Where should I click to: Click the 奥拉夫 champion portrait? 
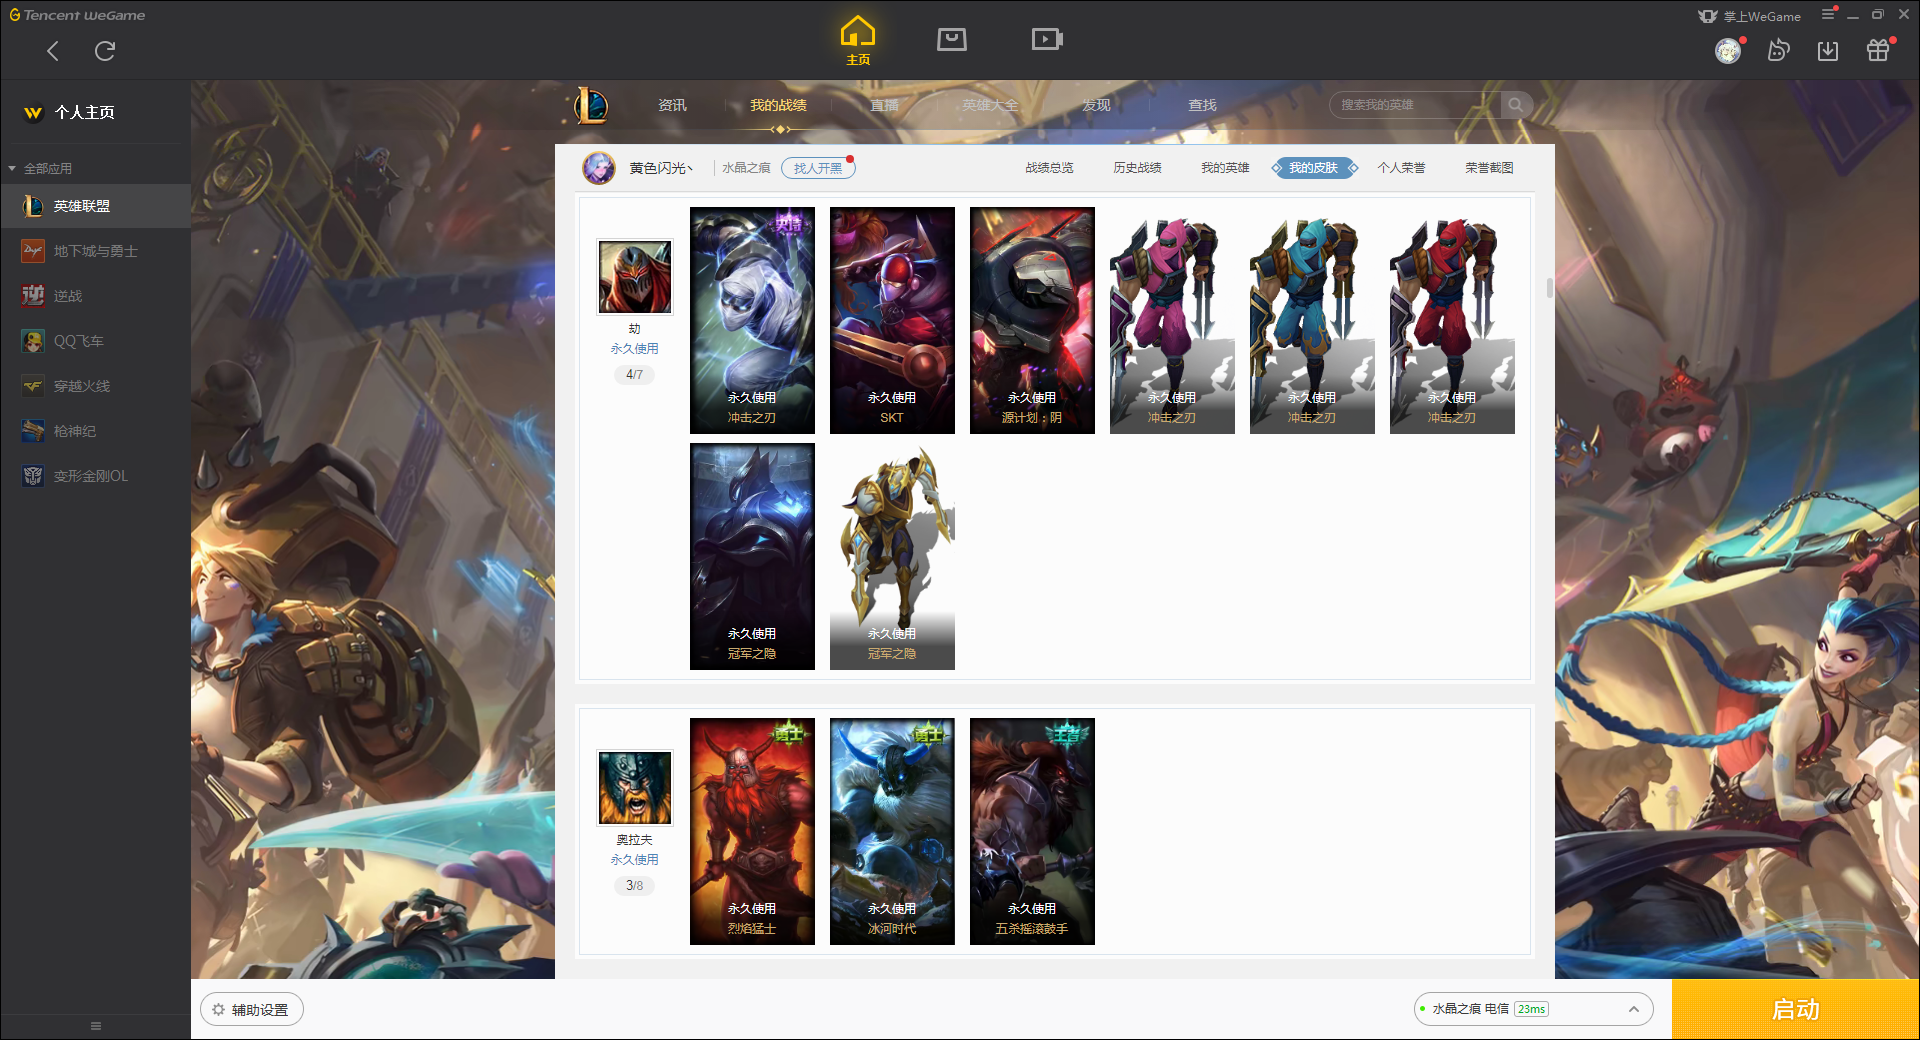click(634, 788)
